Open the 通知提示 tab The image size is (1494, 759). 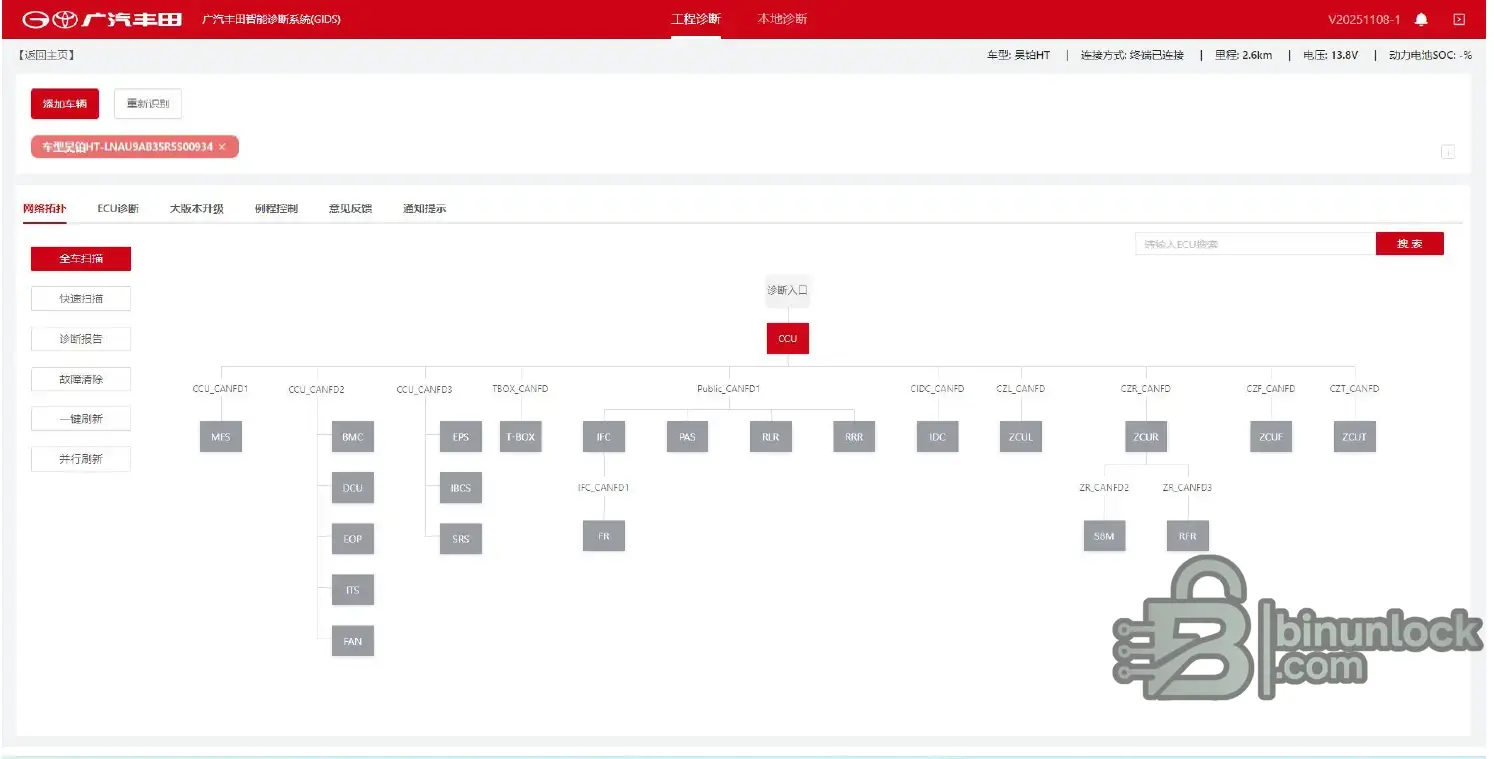click(424, 209)
